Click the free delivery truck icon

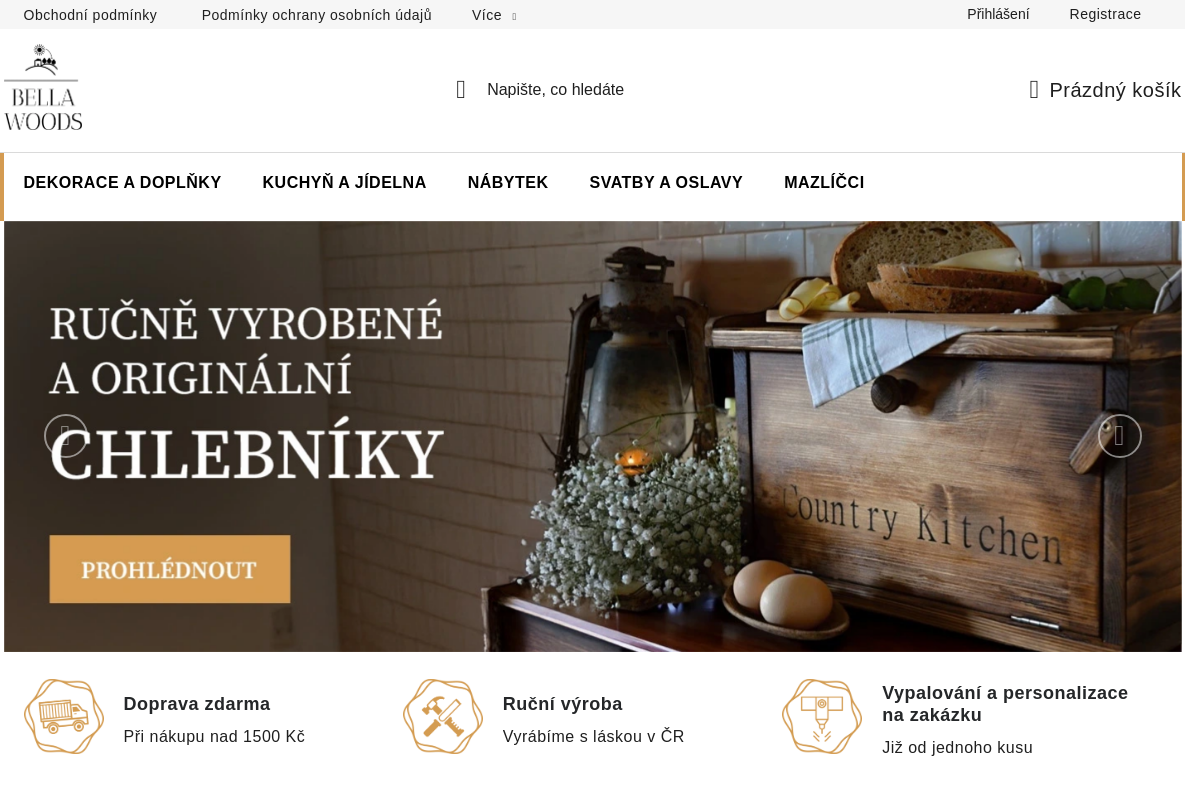click(64, 717)
